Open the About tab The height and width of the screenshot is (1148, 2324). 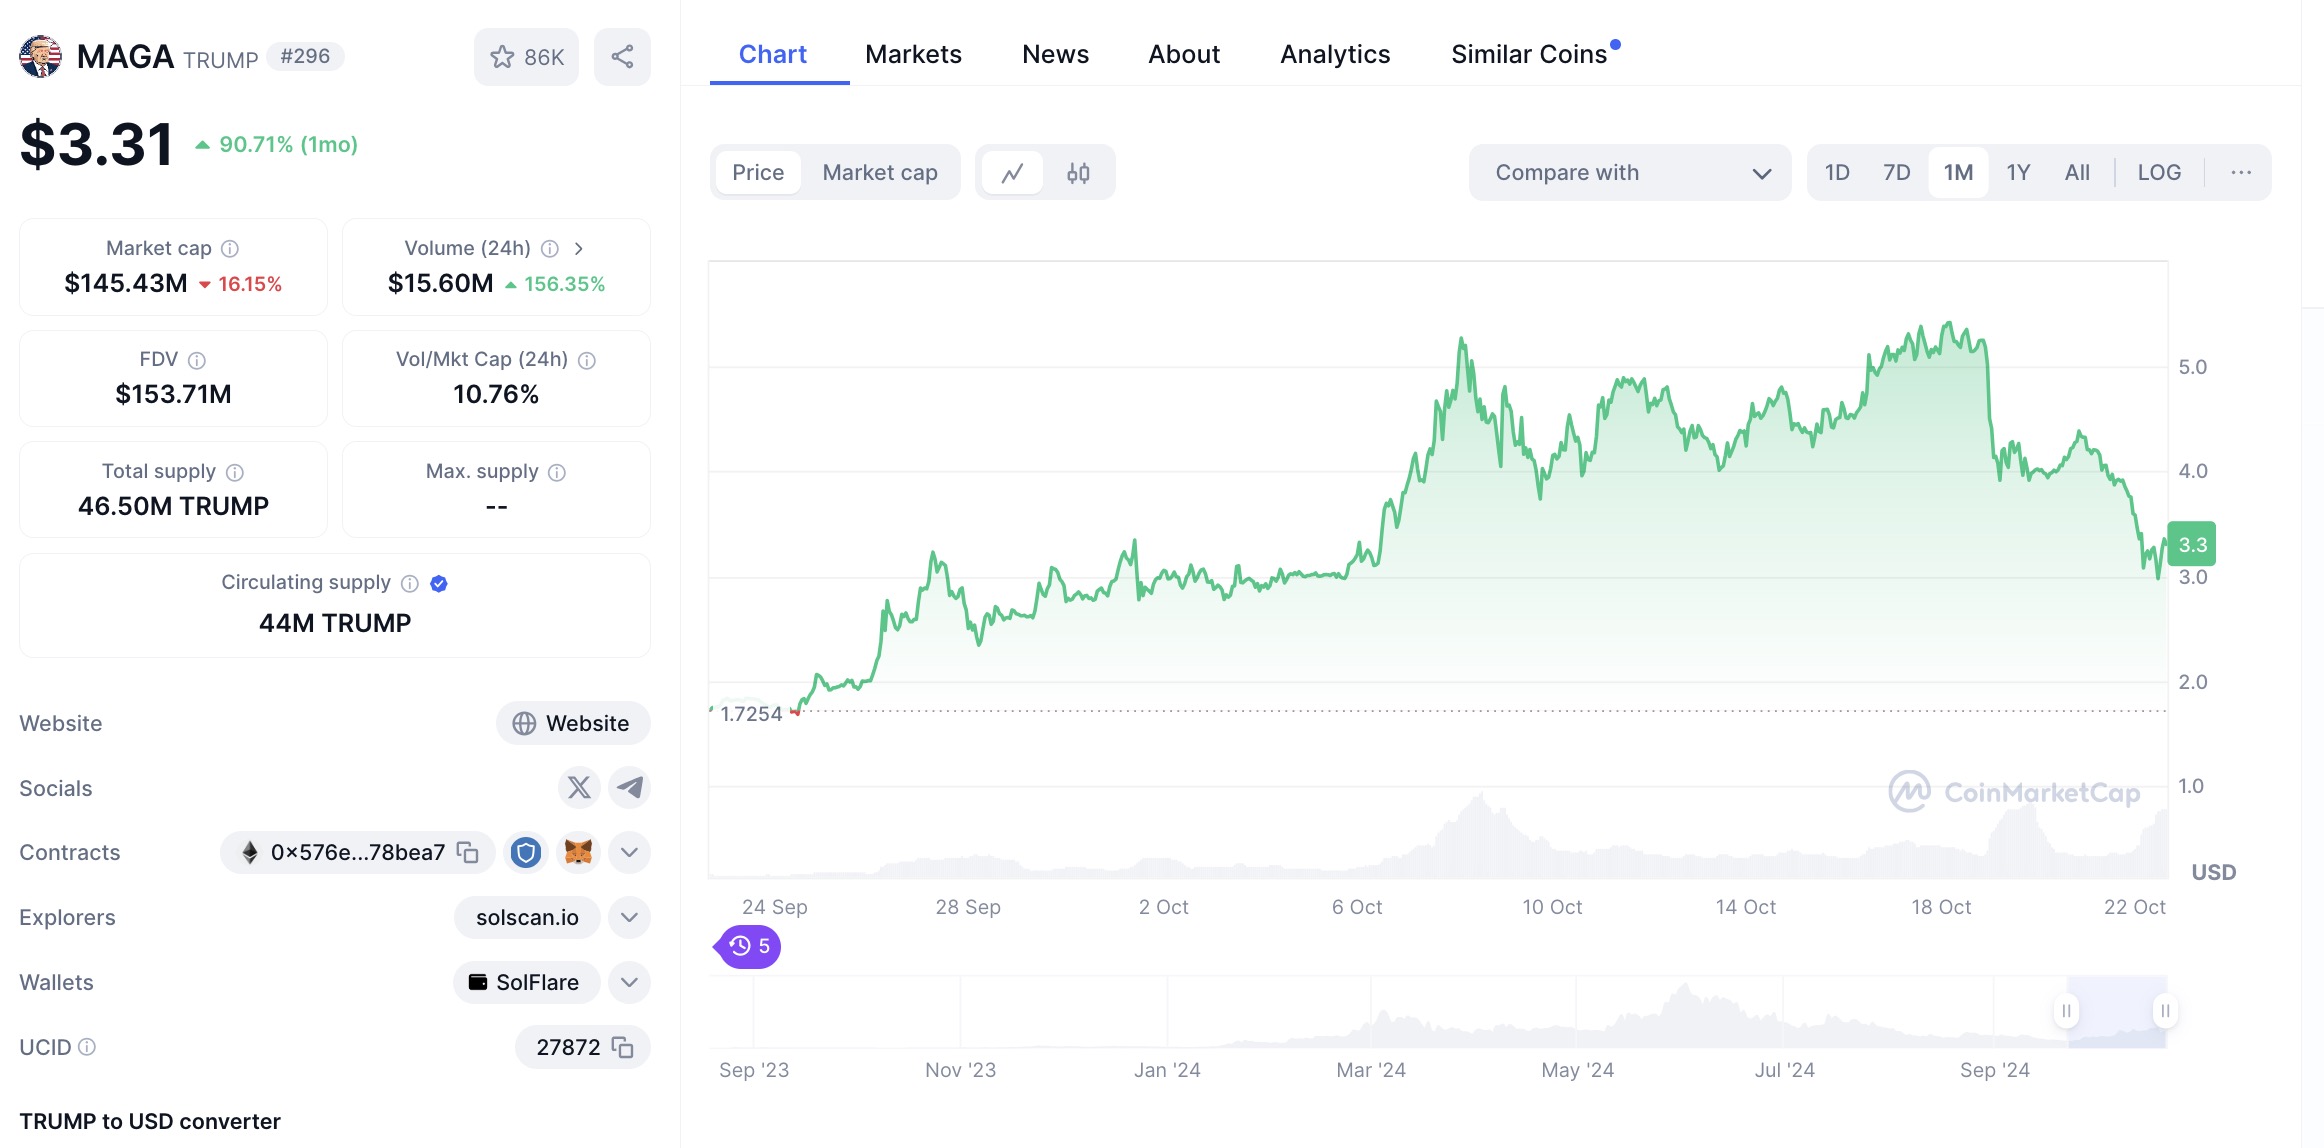[x=1184, y=54]
